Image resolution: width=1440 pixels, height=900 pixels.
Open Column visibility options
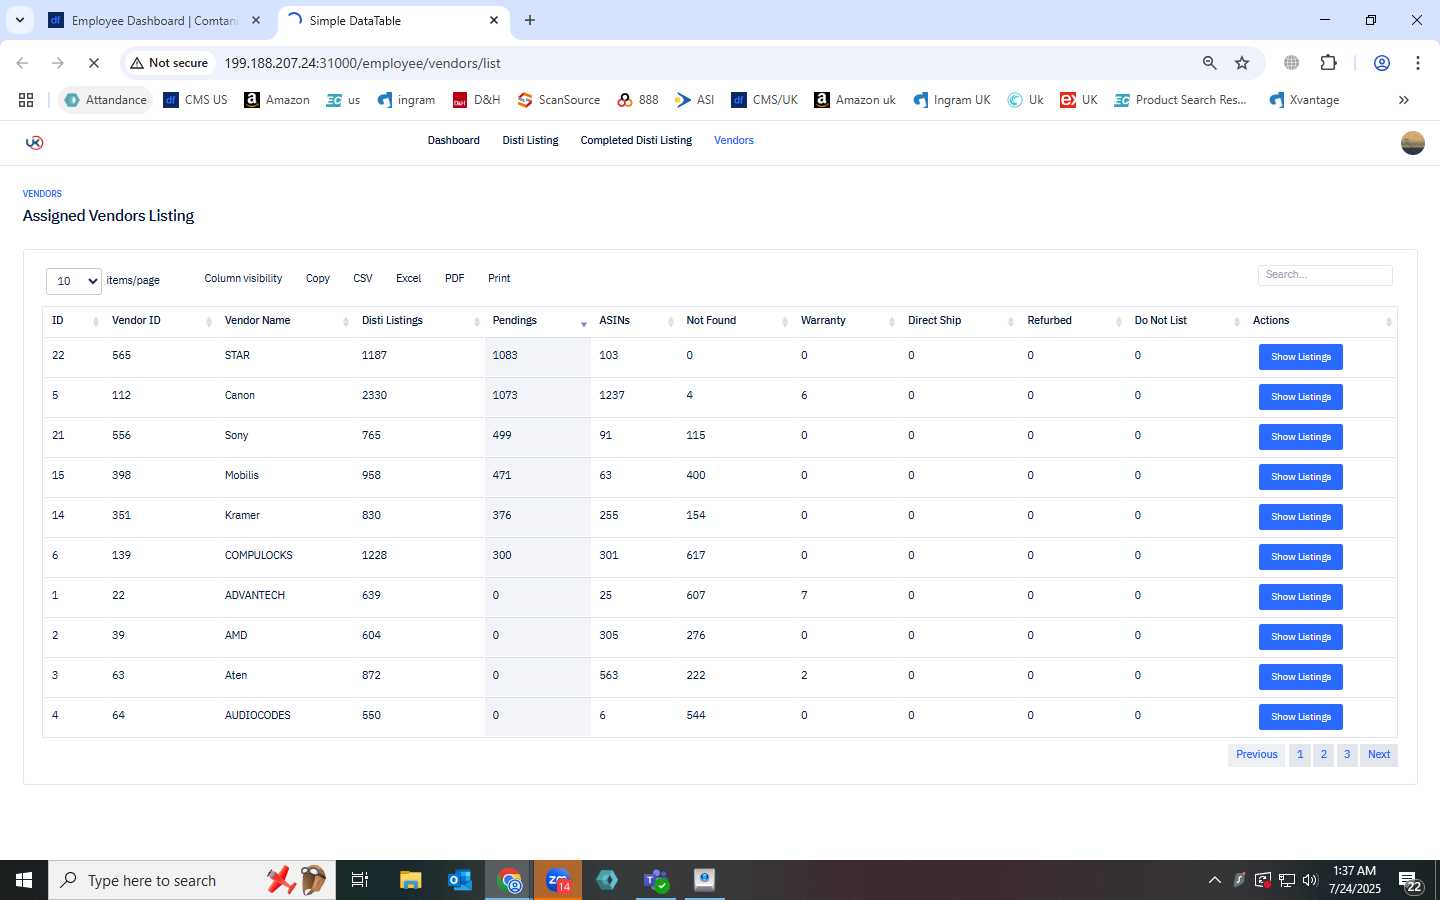pyautogui.click(x=243, y=279)
